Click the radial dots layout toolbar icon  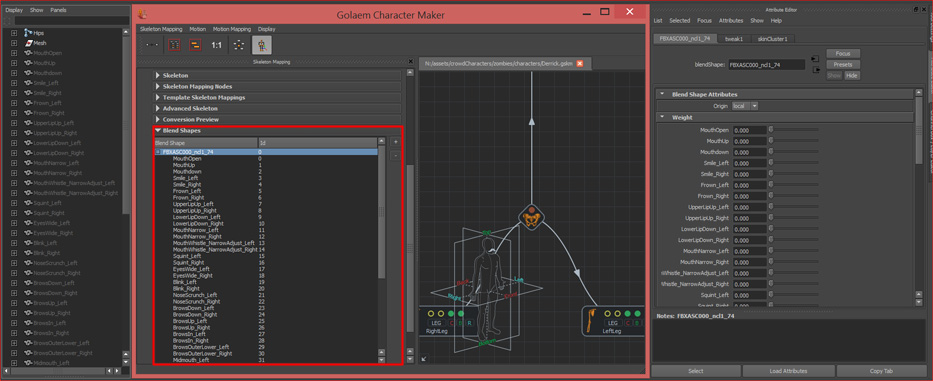238,45
